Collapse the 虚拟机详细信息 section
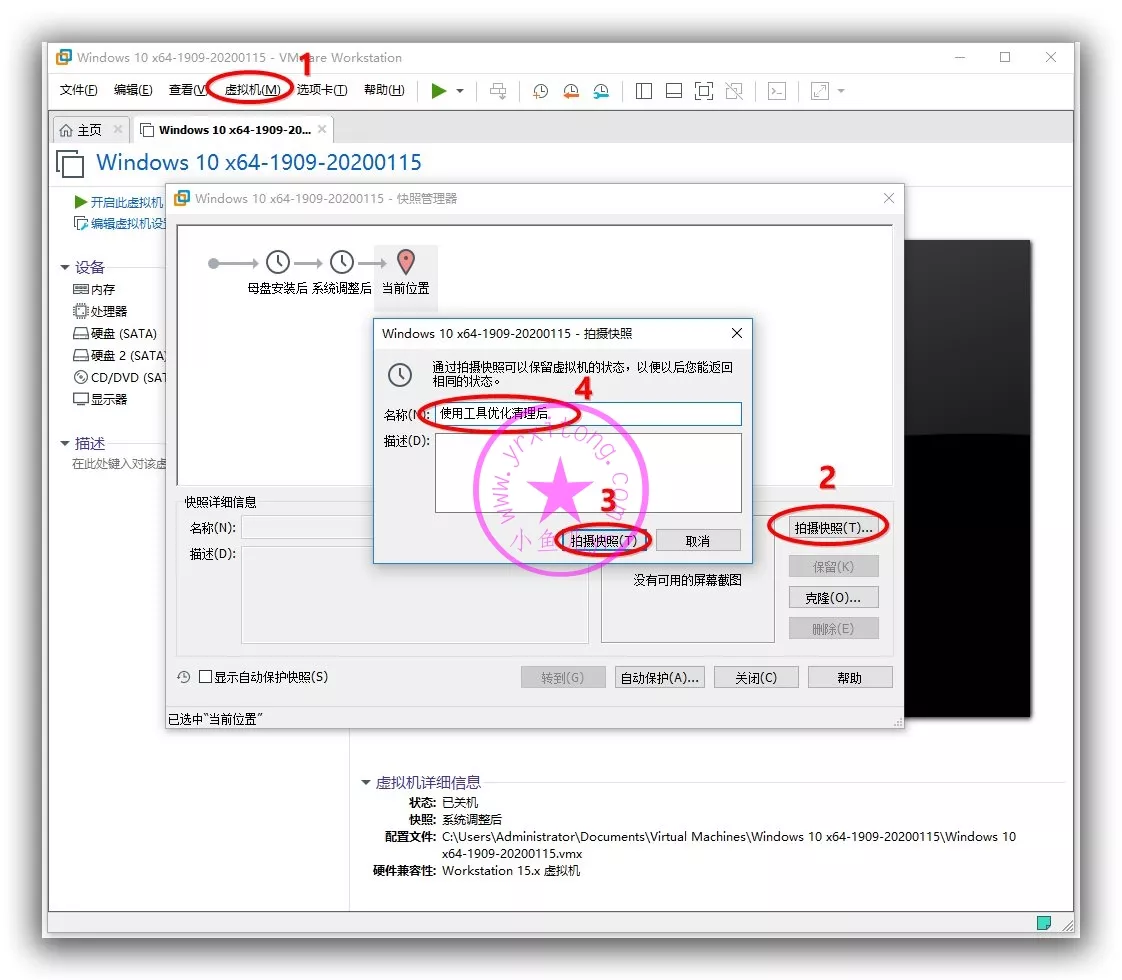1122x980 pixels. [x=366, y=783]
